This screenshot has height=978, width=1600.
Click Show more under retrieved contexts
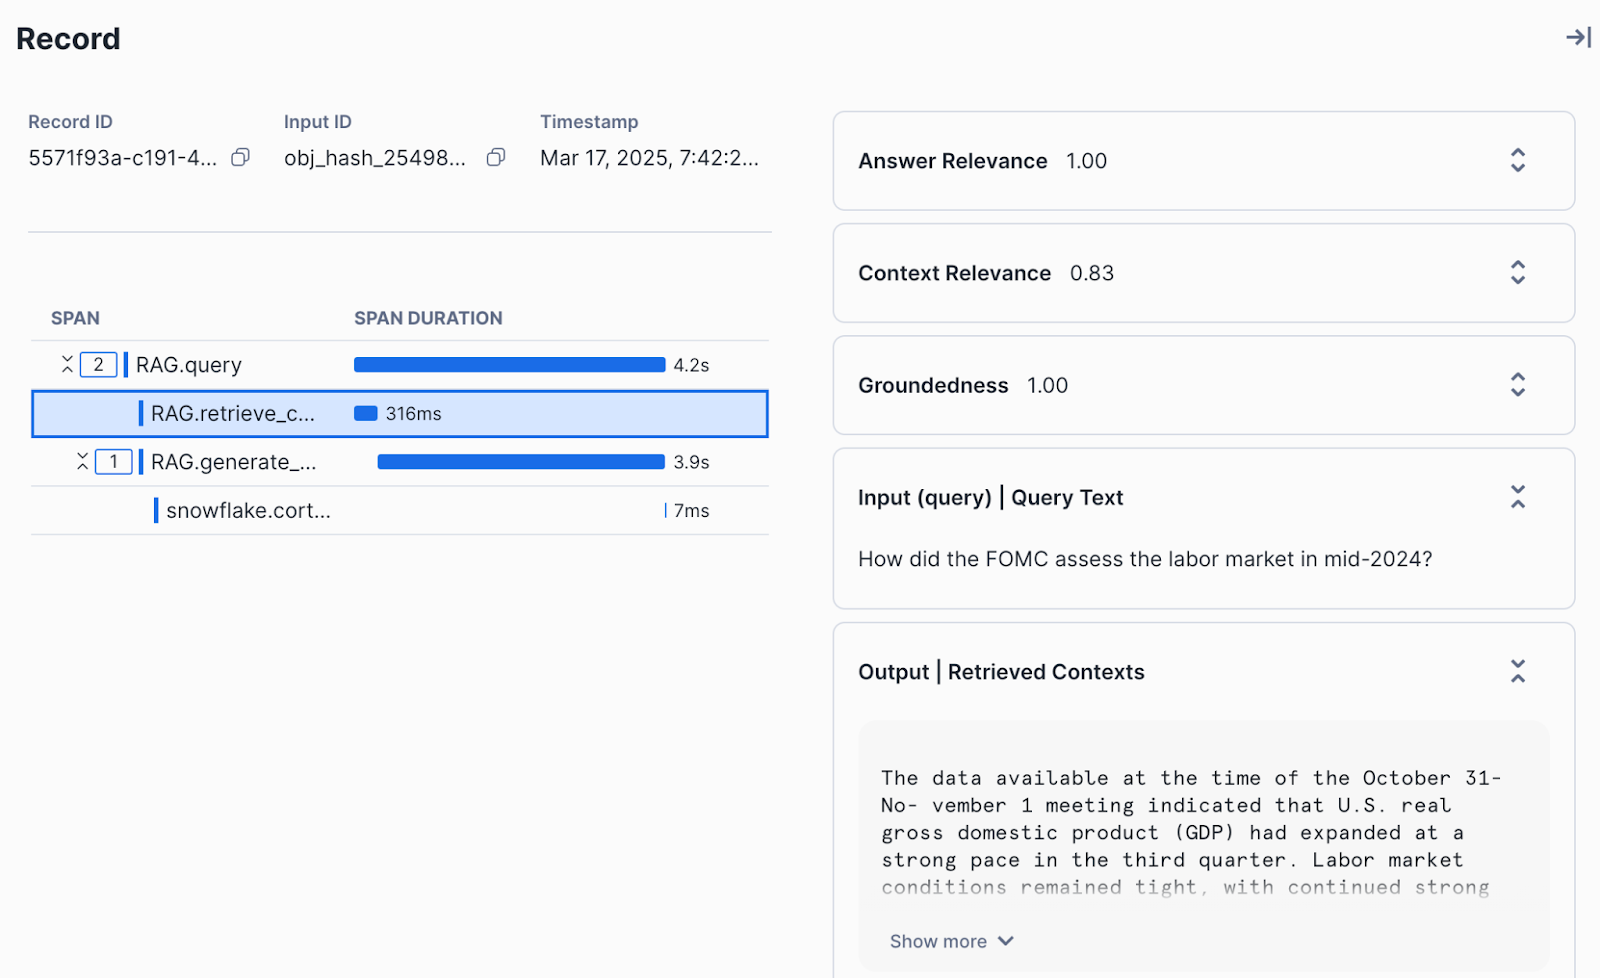[x=951, y=941]
